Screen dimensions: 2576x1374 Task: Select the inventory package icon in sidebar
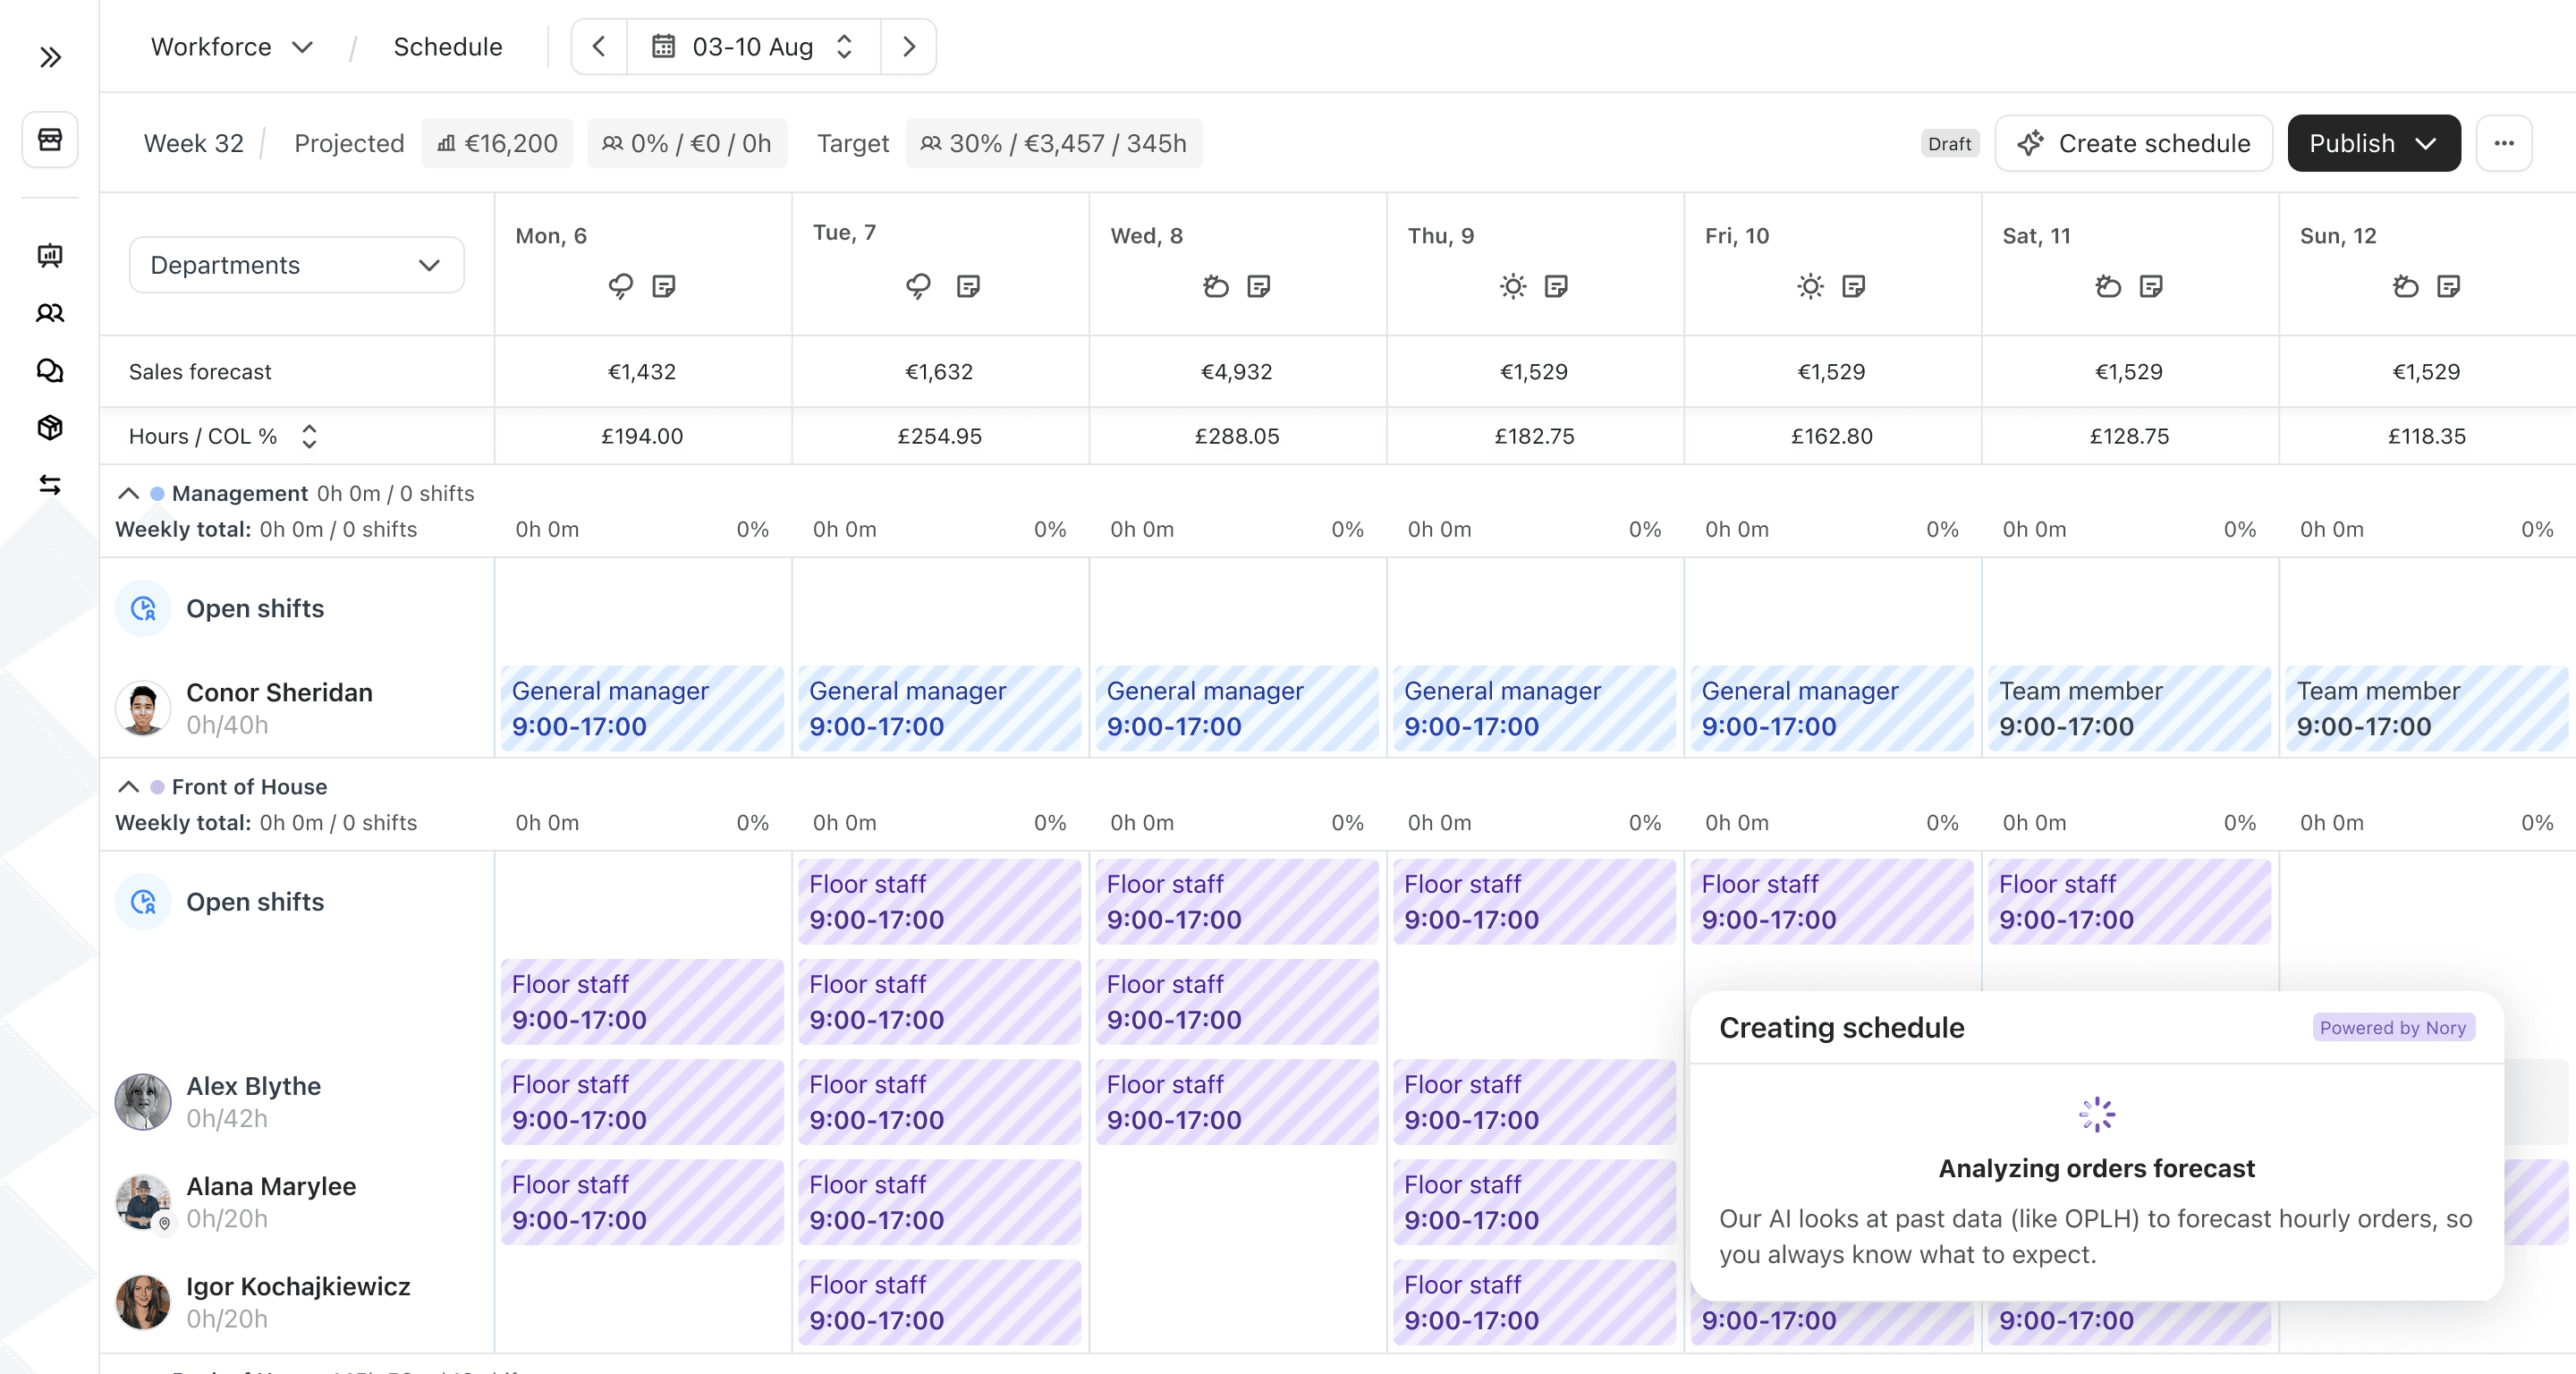tap(49, 428)
